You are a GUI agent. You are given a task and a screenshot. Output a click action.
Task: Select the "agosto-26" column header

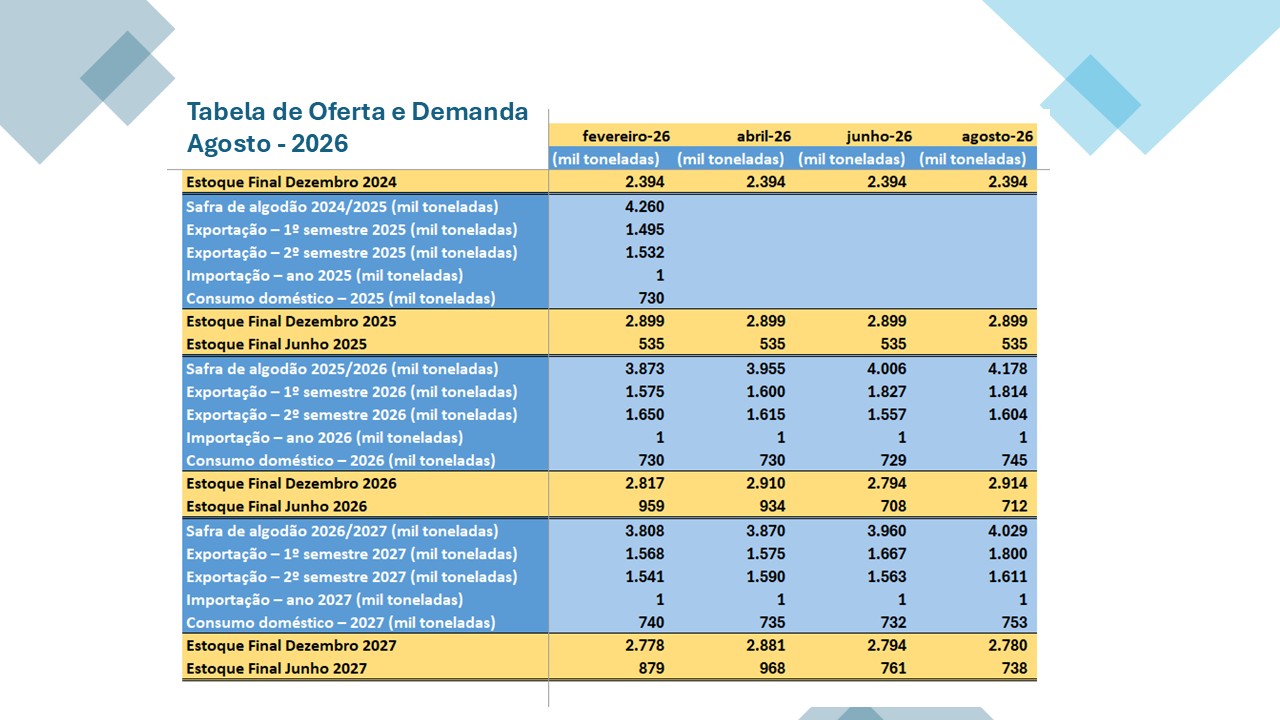coord(998,136)
